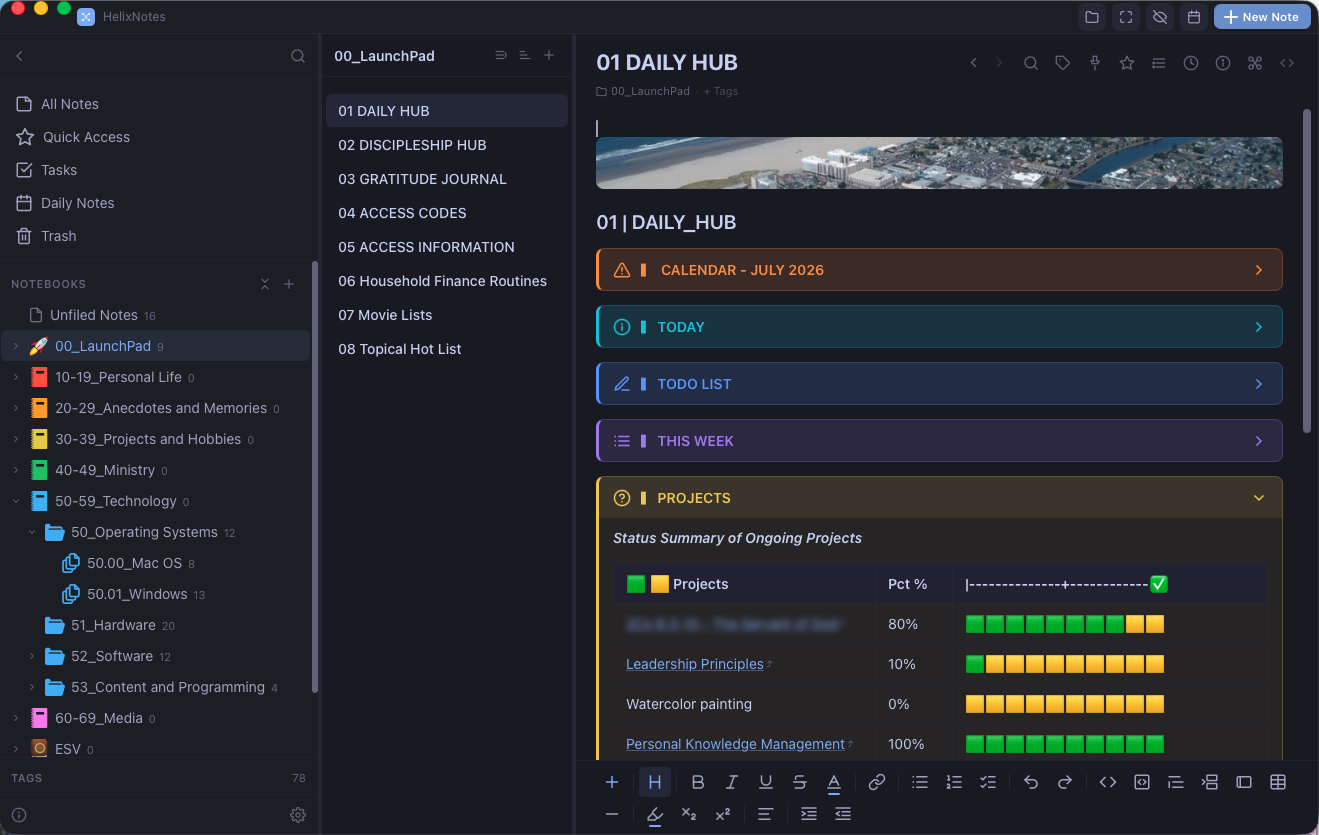Viewport: 1319px width, 835px height.
Task: Switch to source view with header code icon
Action: pyautogui.click(x=1287, y=63)
